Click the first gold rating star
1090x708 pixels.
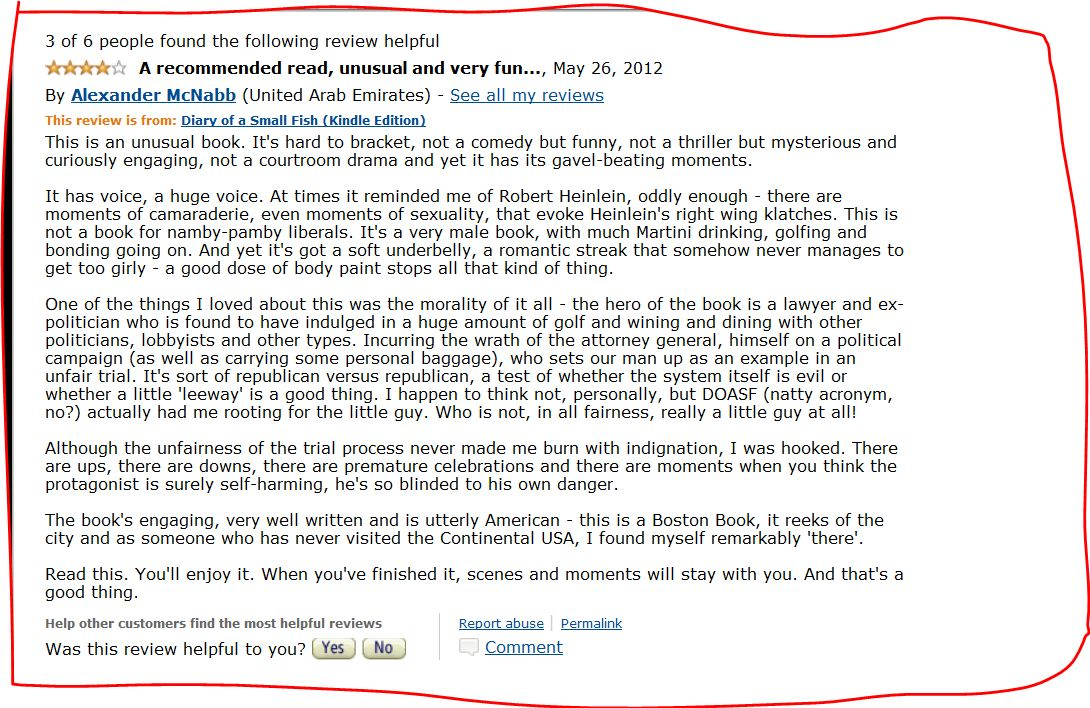tap(54, 68)
